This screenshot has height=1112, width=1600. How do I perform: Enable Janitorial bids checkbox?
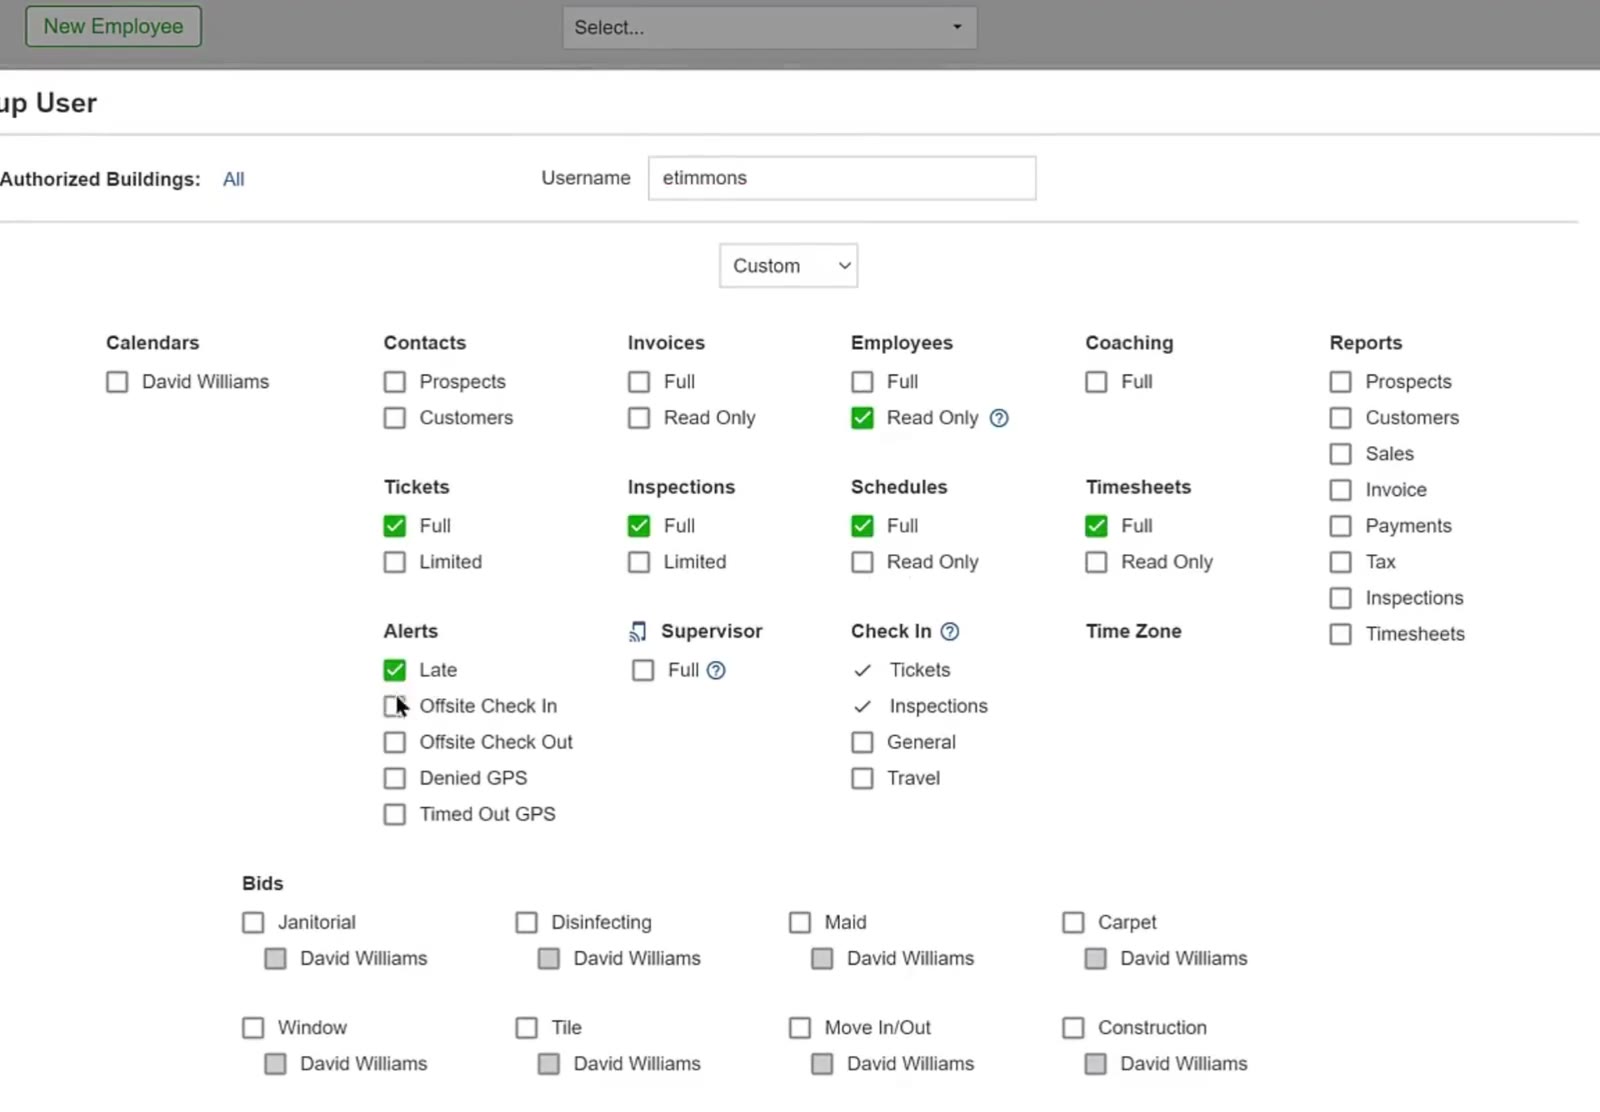pyautogui.click(x=253, y=922)
